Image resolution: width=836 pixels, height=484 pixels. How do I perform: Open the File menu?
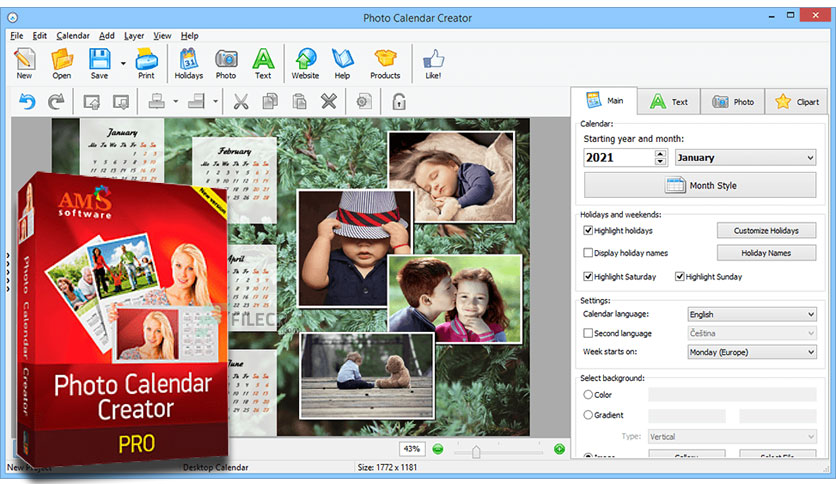[17, 36]
